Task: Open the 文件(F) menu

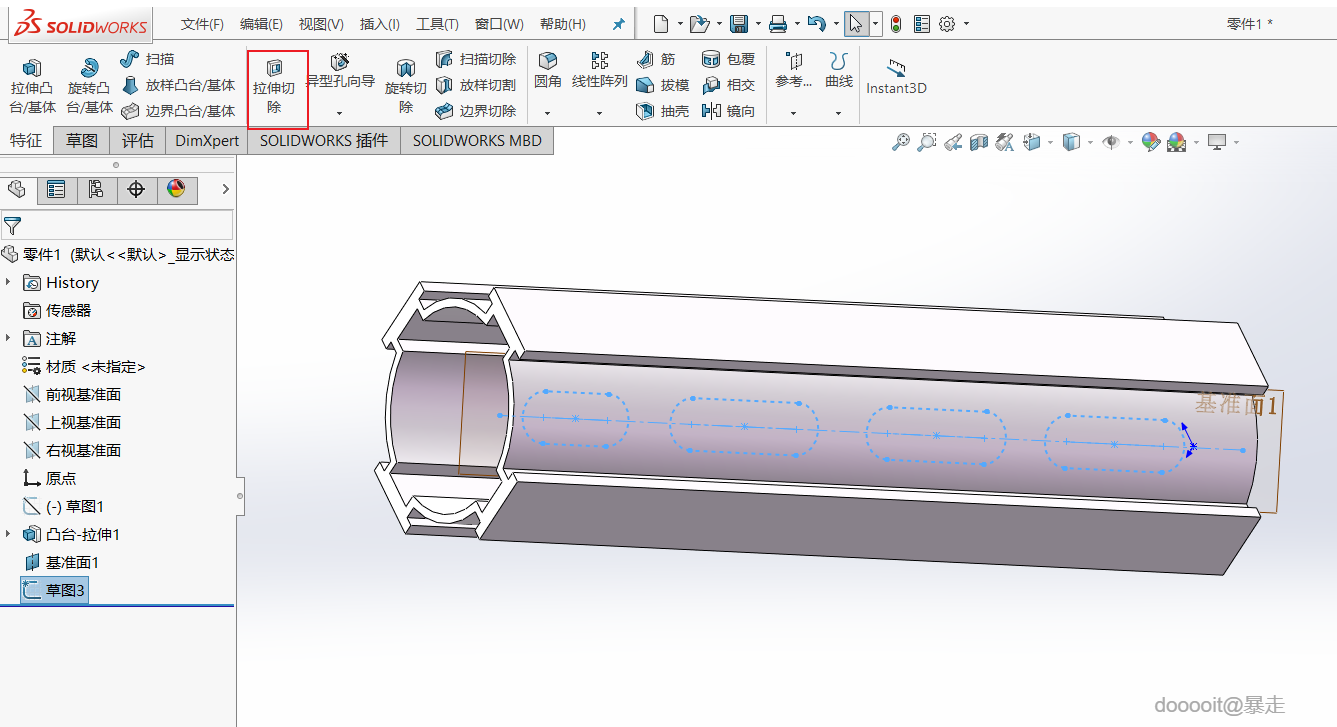Action: click(x=202, y=24)
